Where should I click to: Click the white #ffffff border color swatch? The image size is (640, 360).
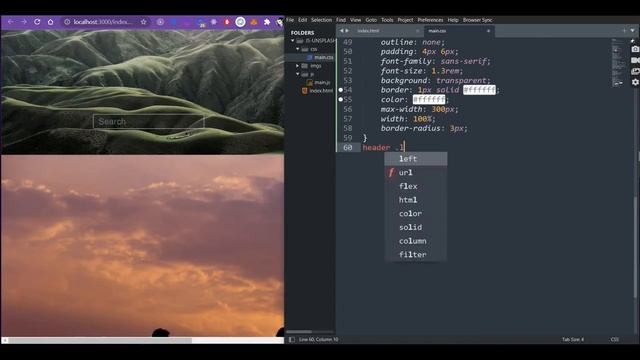[479, 90]
